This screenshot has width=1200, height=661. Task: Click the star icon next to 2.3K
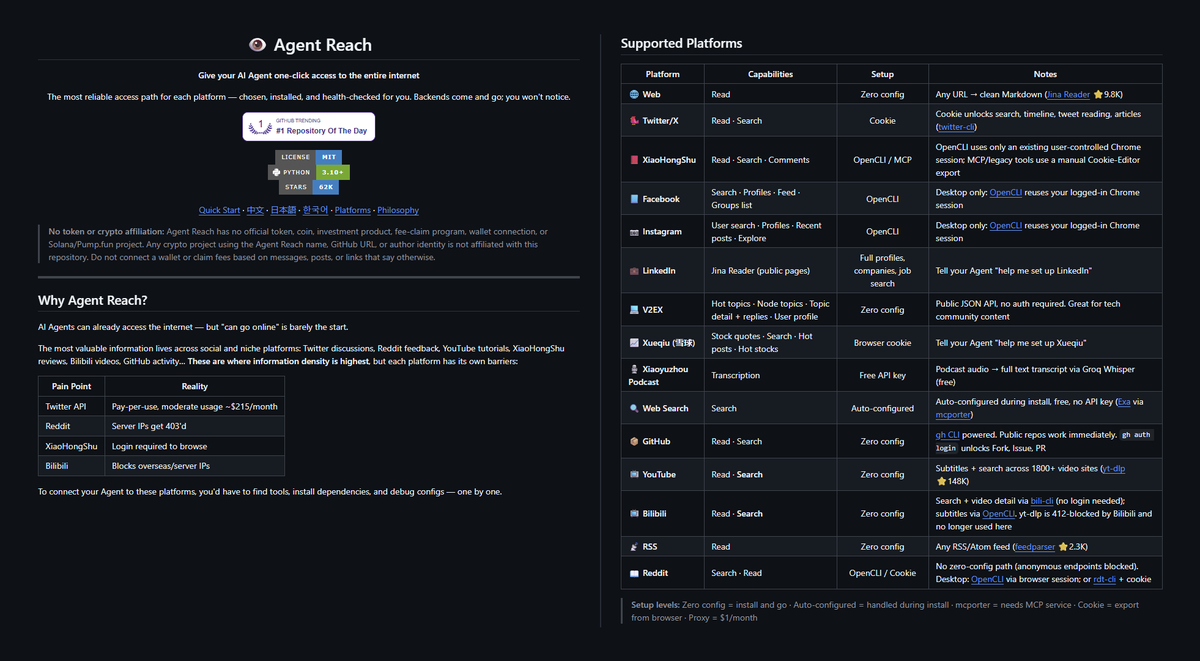click(1061, 547)
